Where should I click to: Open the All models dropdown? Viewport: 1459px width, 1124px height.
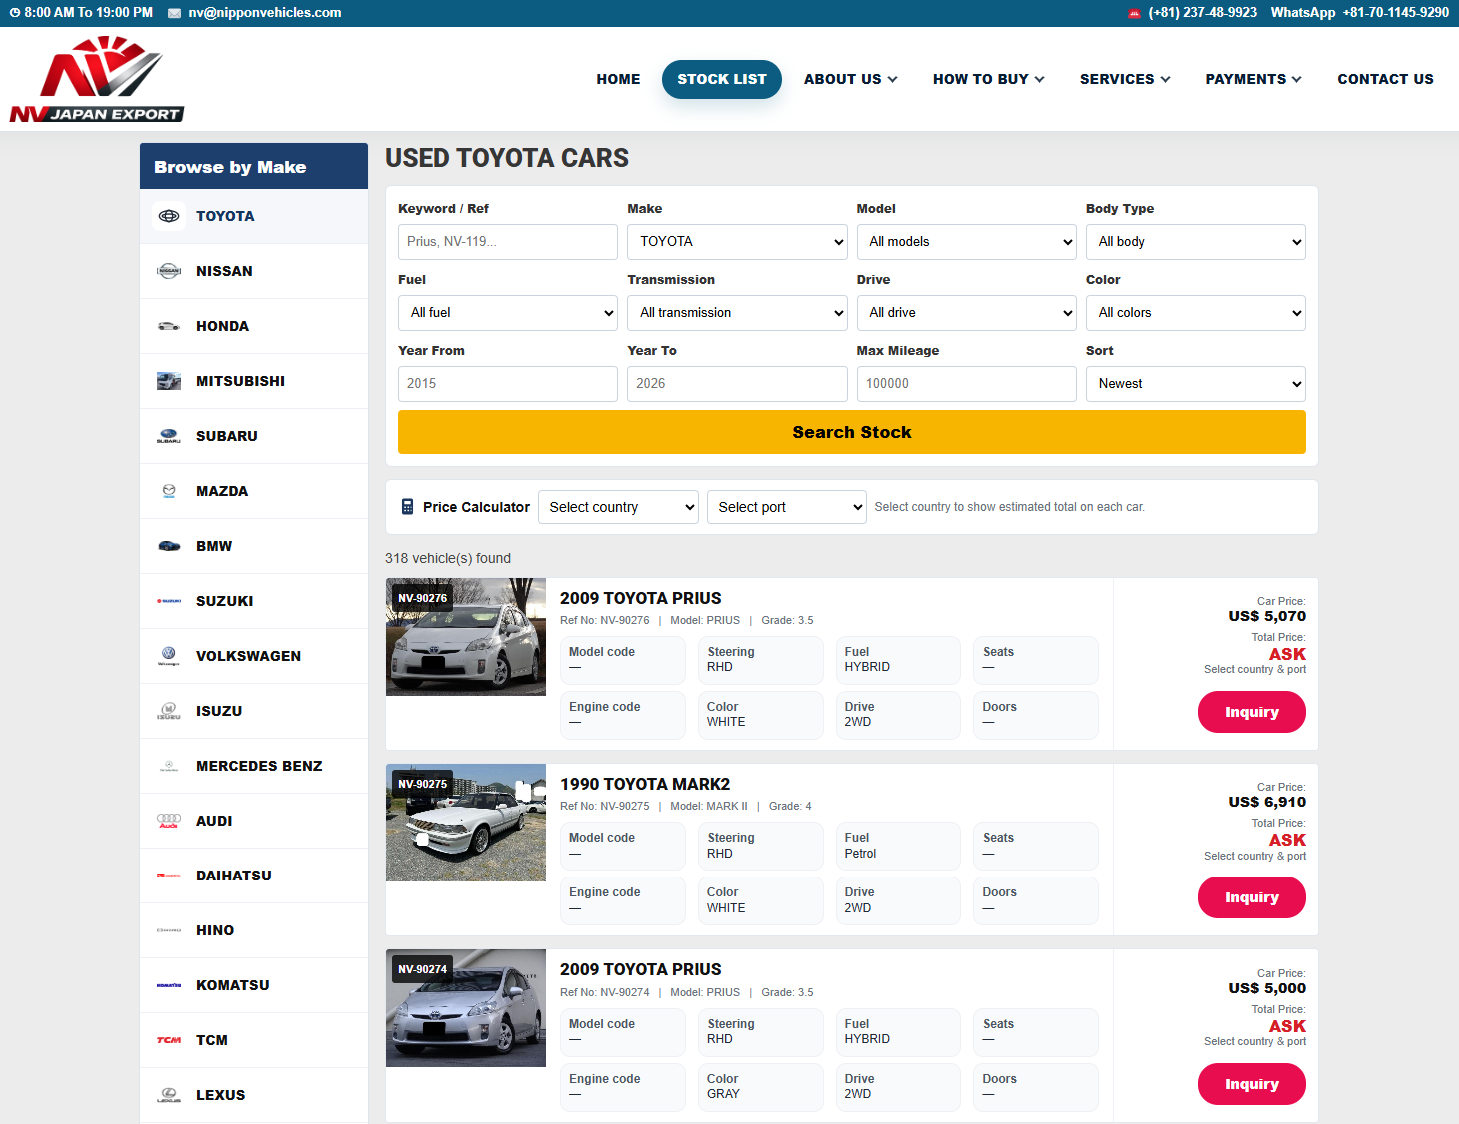(x=966, y=242)
